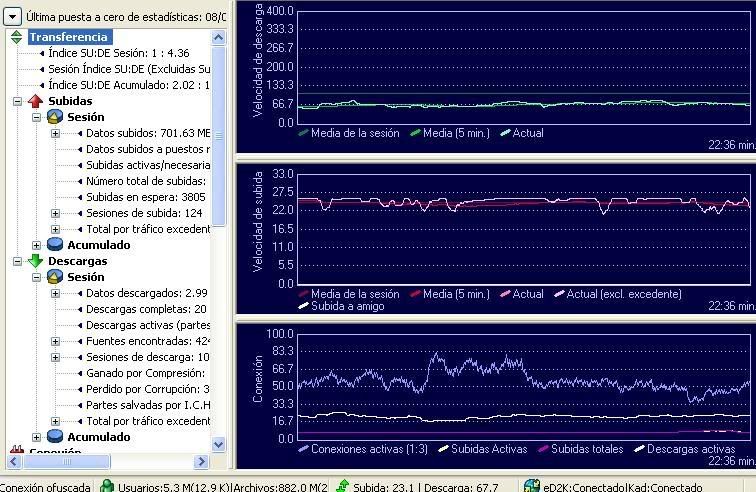Select 'Partes salvadas por I.C.H' row
756x492 pixels.
[x=148, y=405]
